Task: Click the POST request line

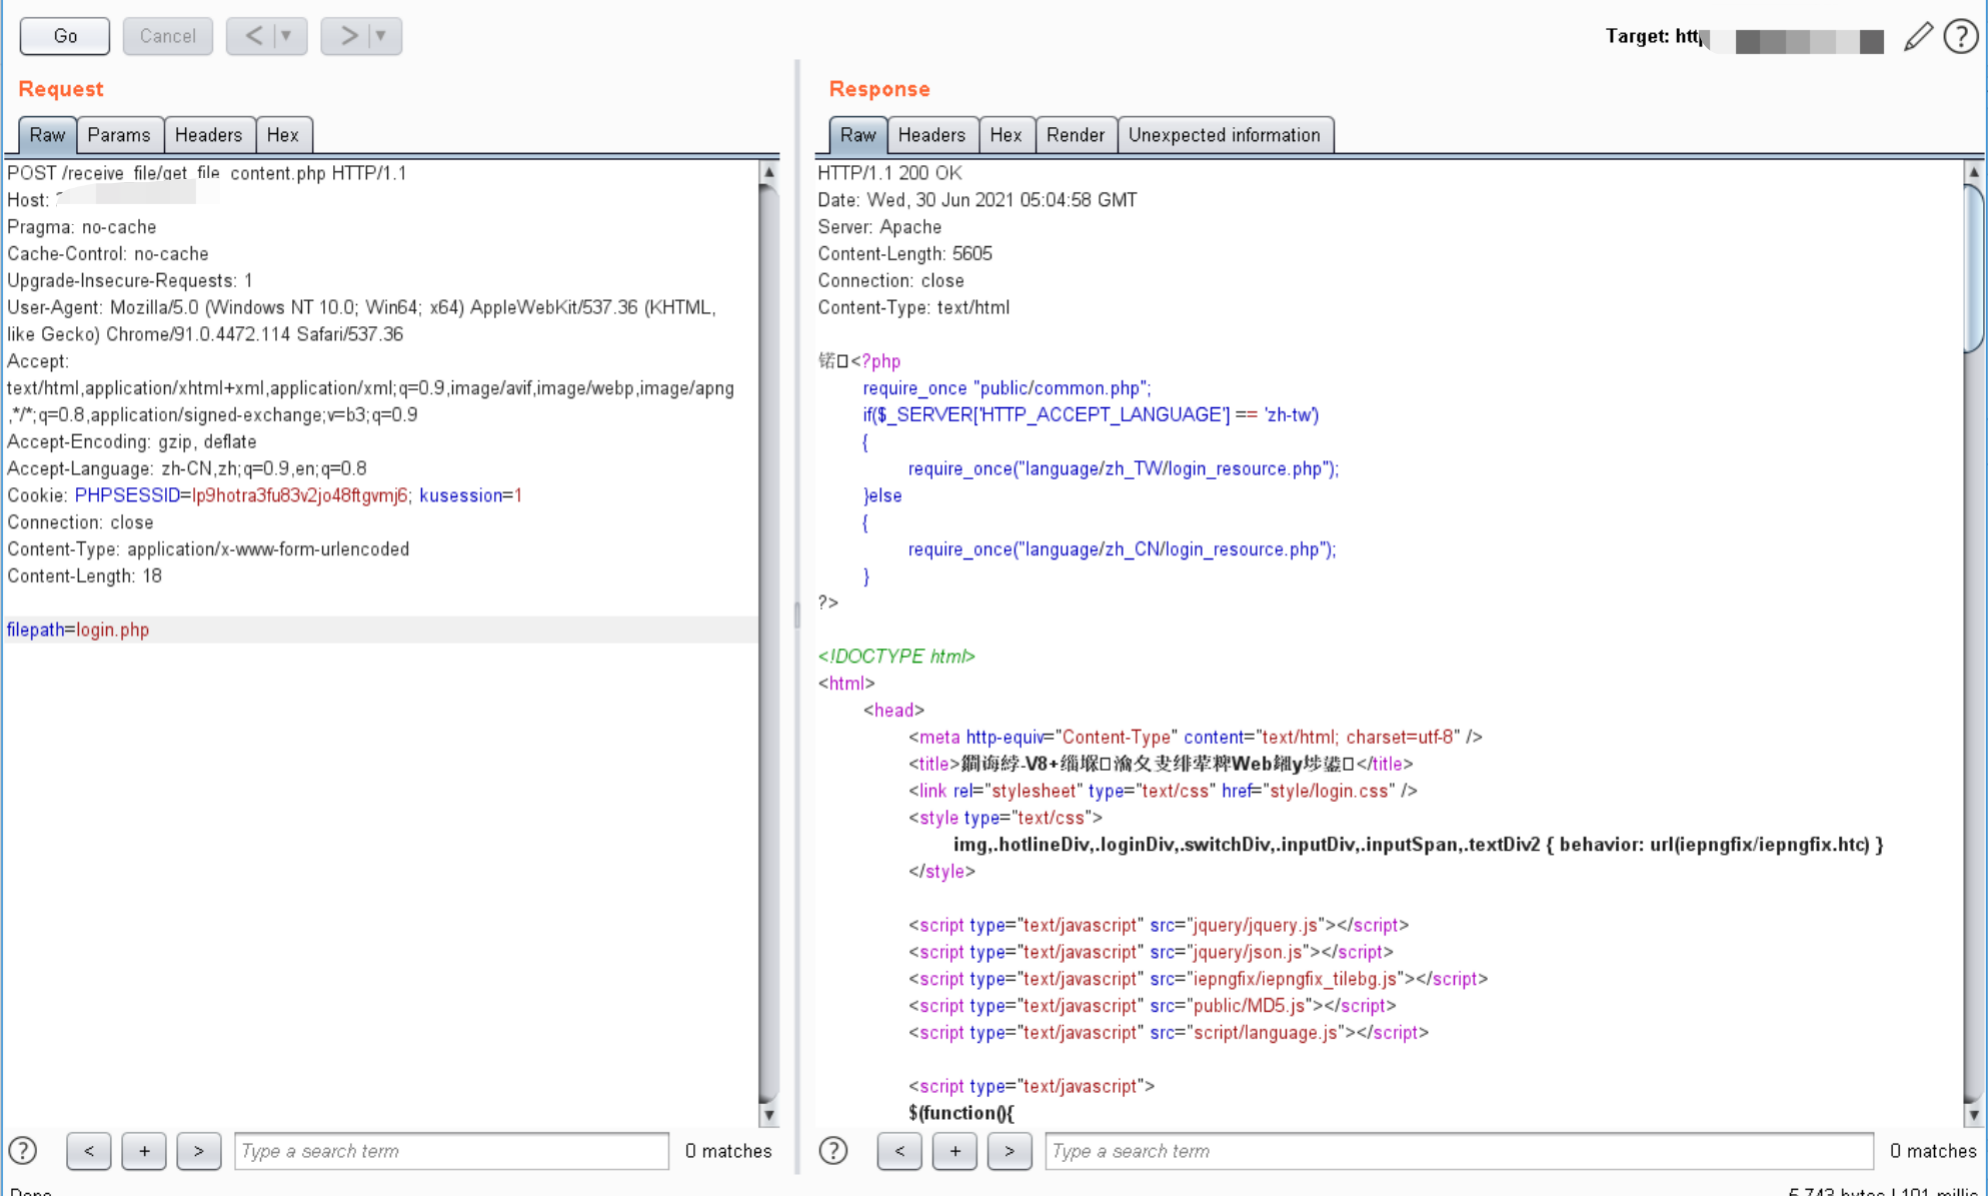Action: (207, 173)
